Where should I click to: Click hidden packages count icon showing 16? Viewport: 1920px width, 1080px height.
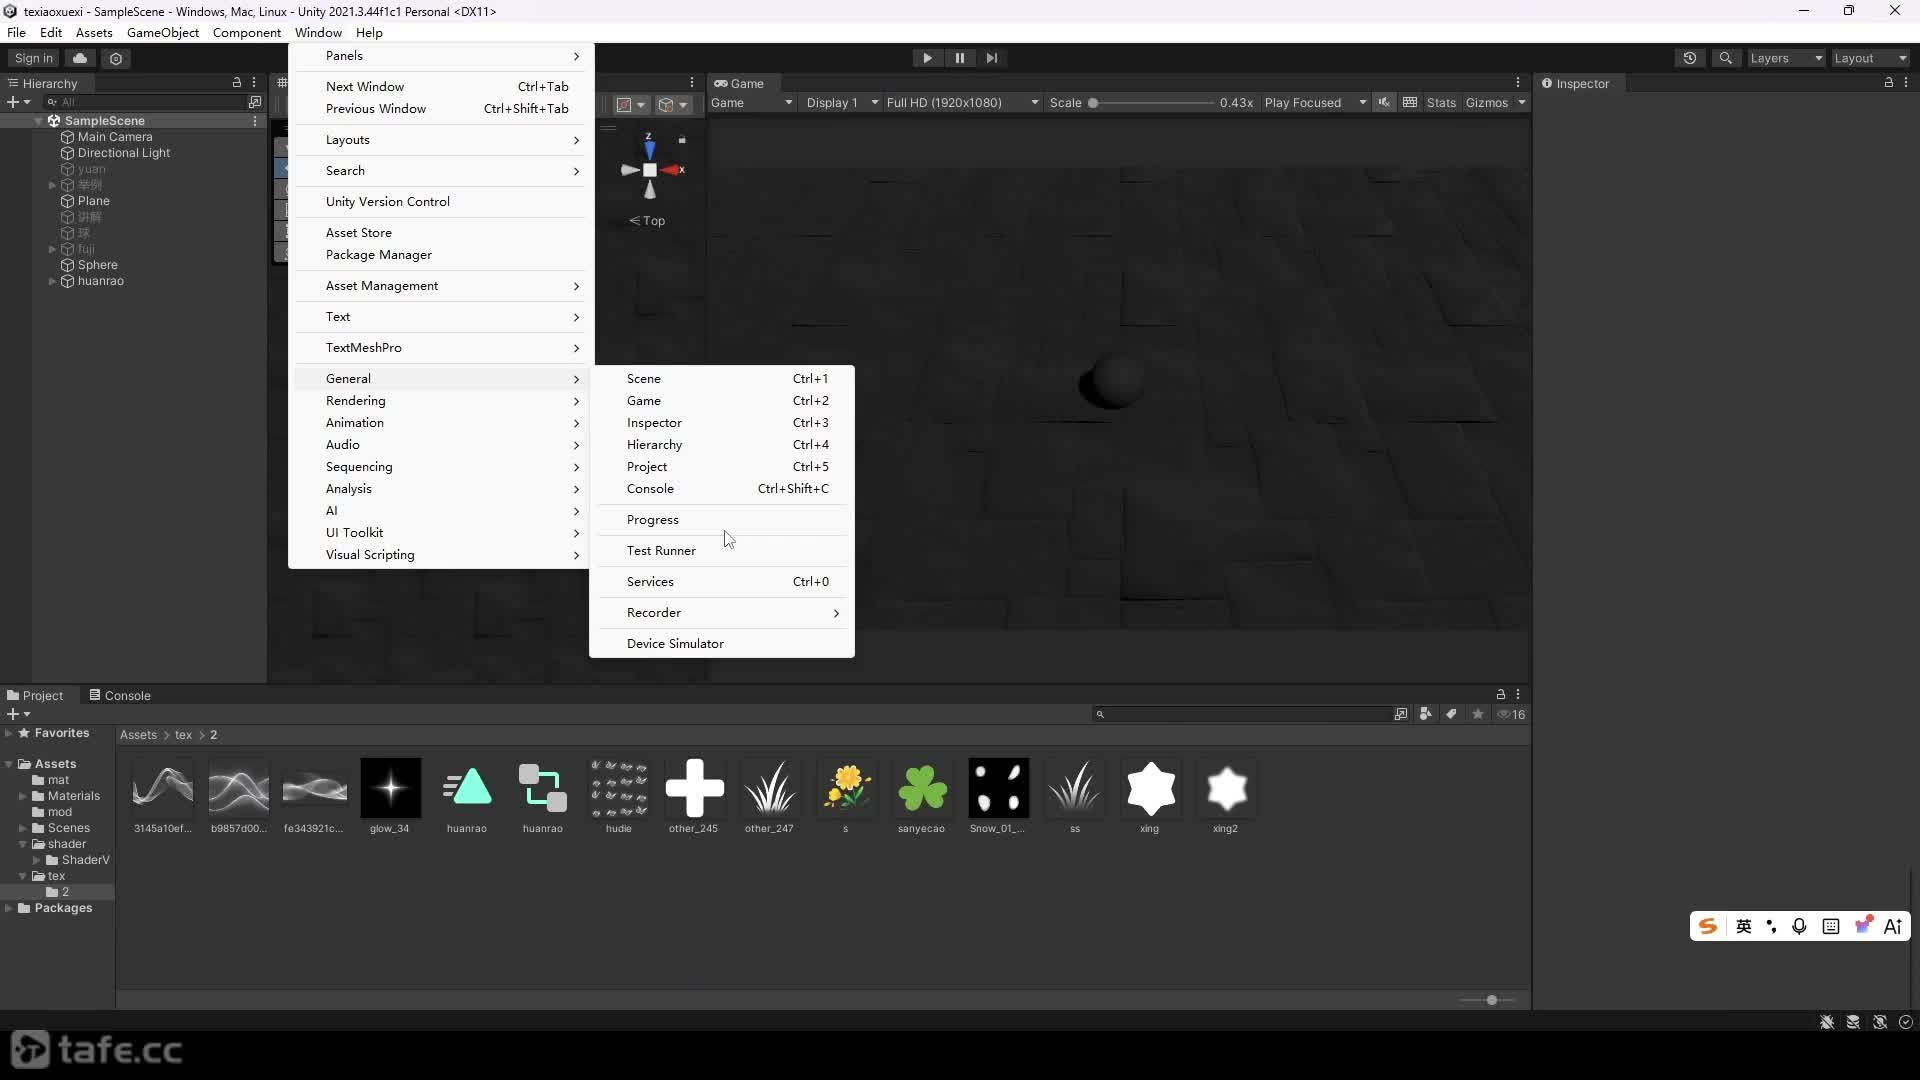1511,714
